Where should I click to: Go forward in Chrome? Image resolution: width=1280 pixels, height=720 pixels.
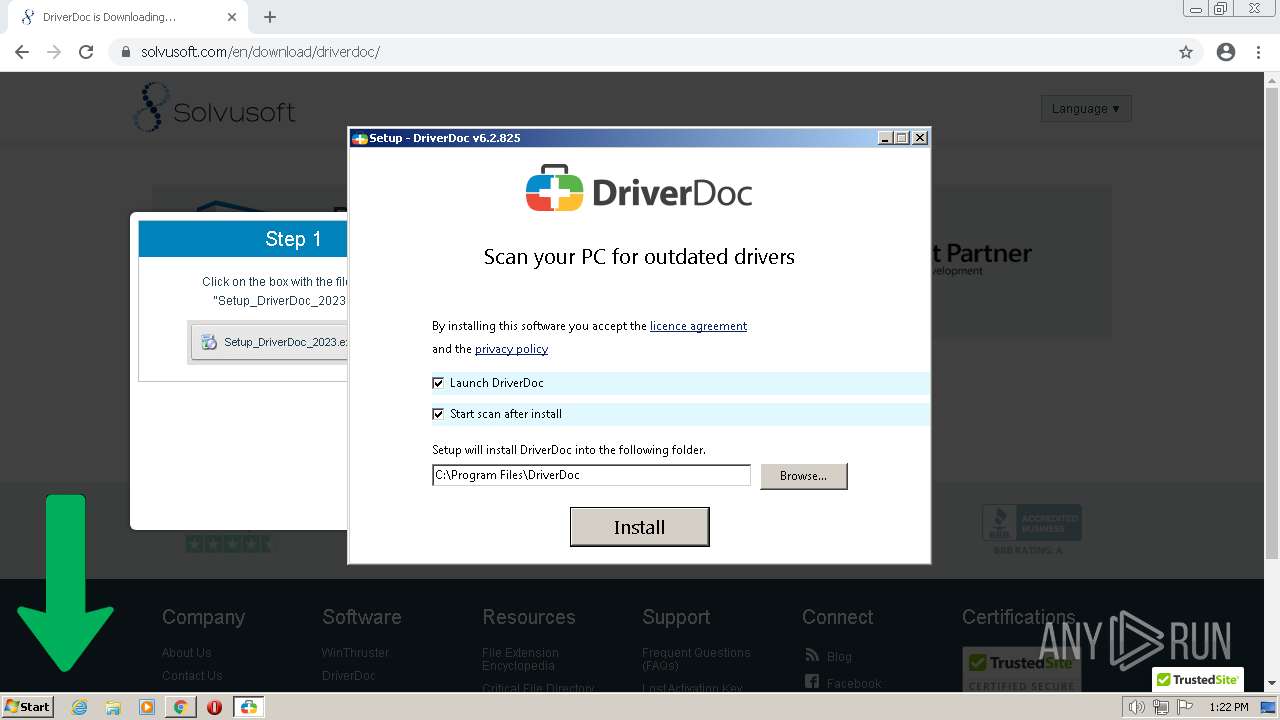[x=54, y=52]
